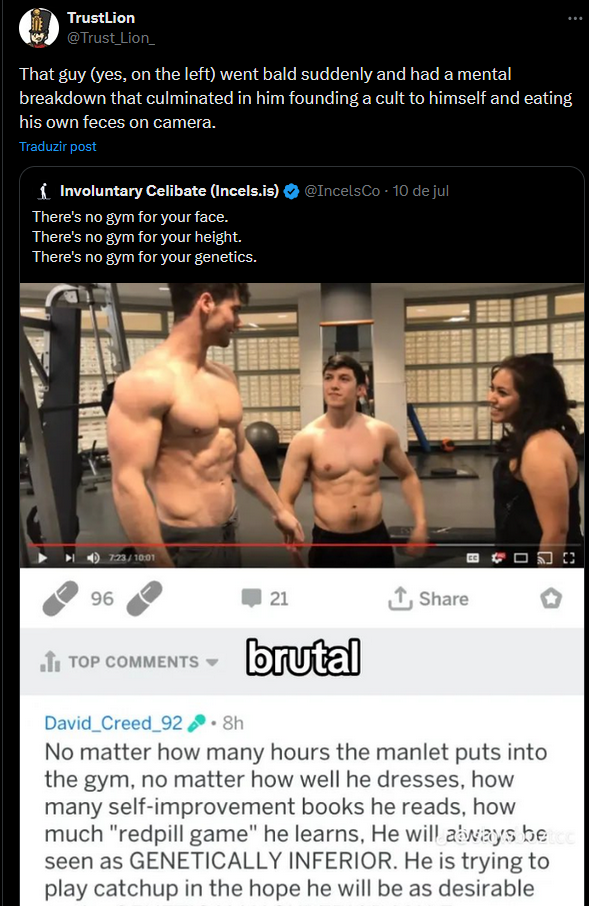The height and width of the screenshot is (906, 589).
Task: Mute the video volume icon
Action: pos(93,558)
